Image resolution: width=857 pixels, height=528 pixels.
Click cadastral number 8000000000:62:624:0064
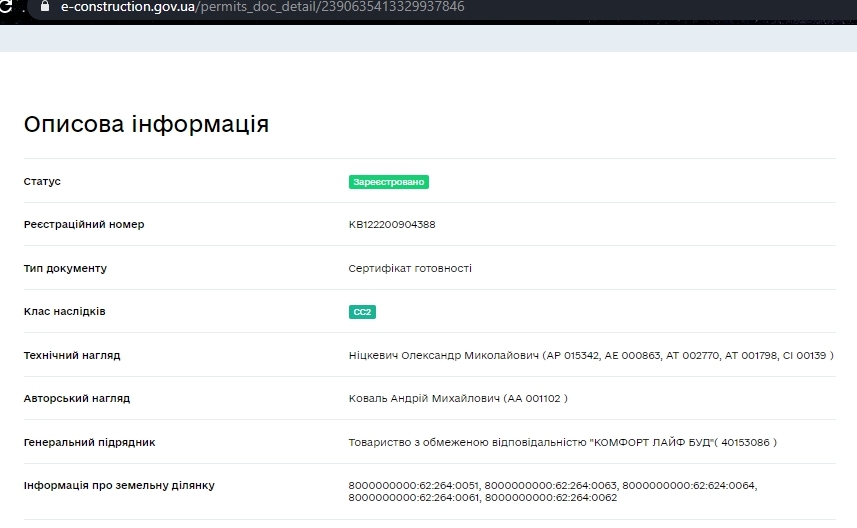coord(689,485)
